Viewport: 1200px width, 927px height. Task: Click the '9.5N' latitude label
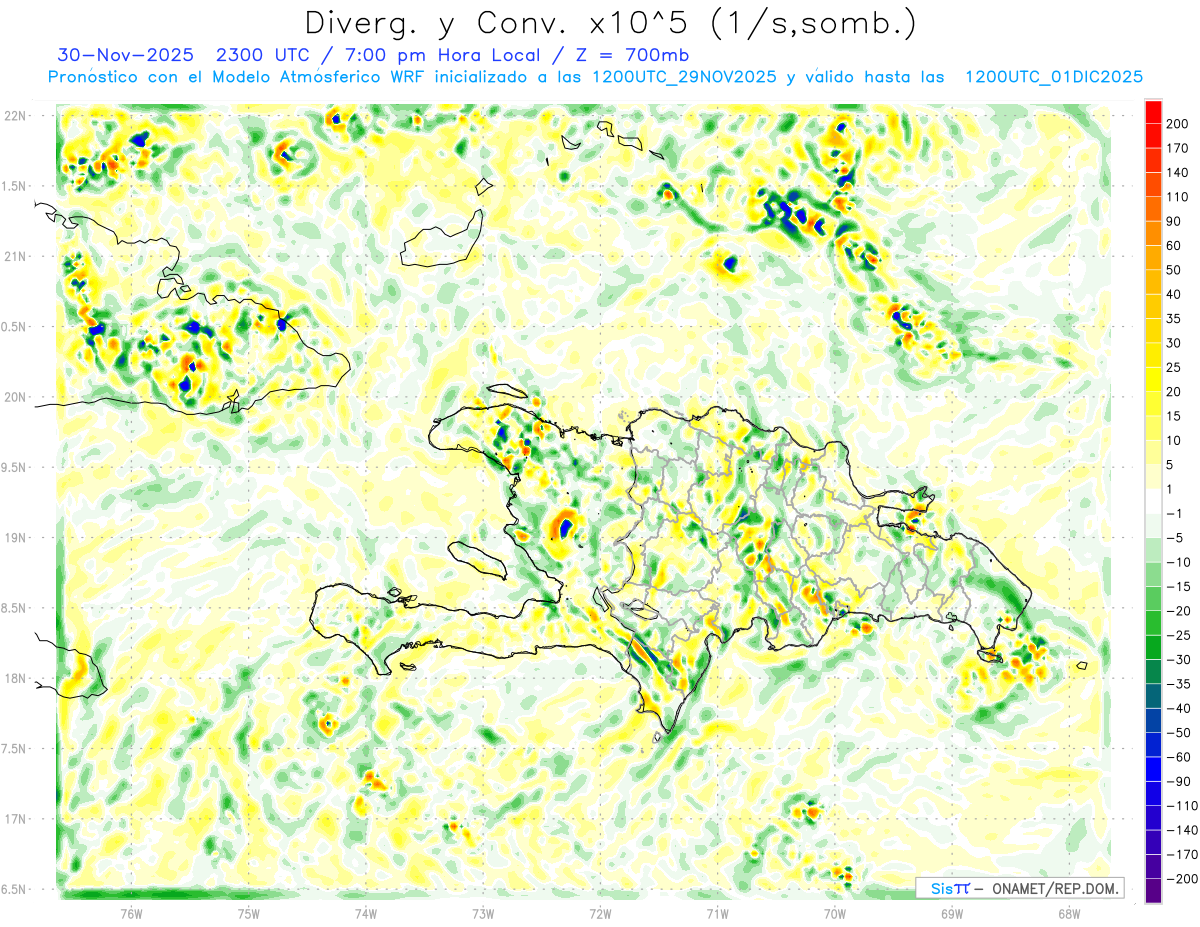pos(13,467)
